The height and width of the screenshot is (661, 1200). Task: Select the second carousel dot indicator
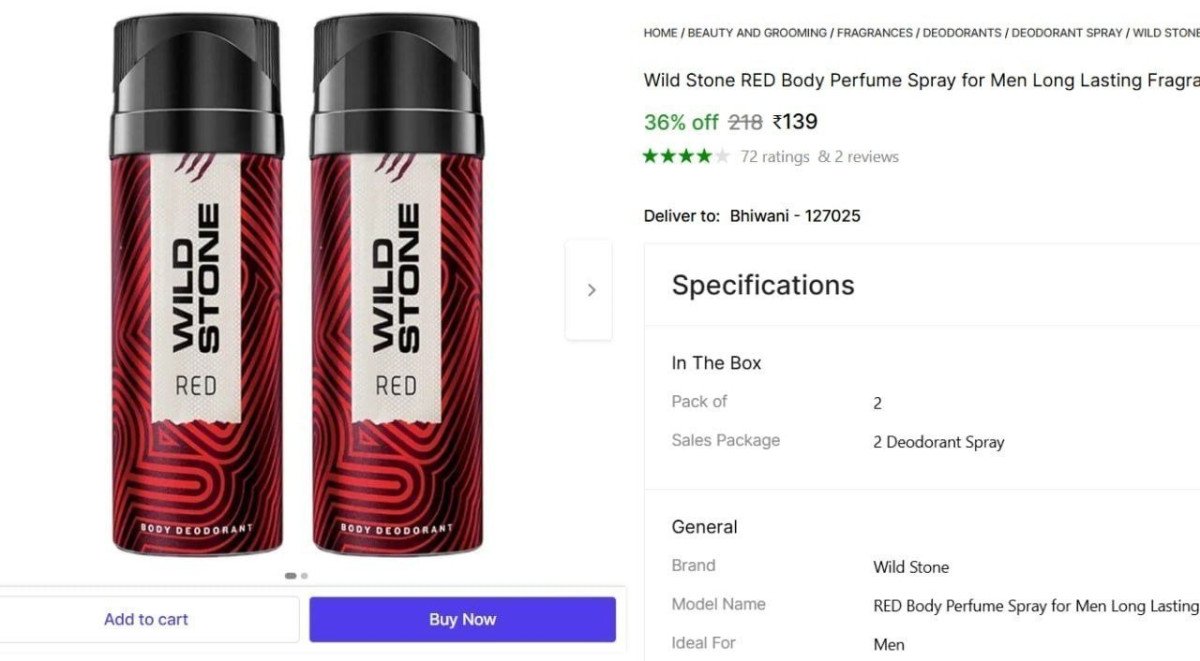click(x=304, y=575)
